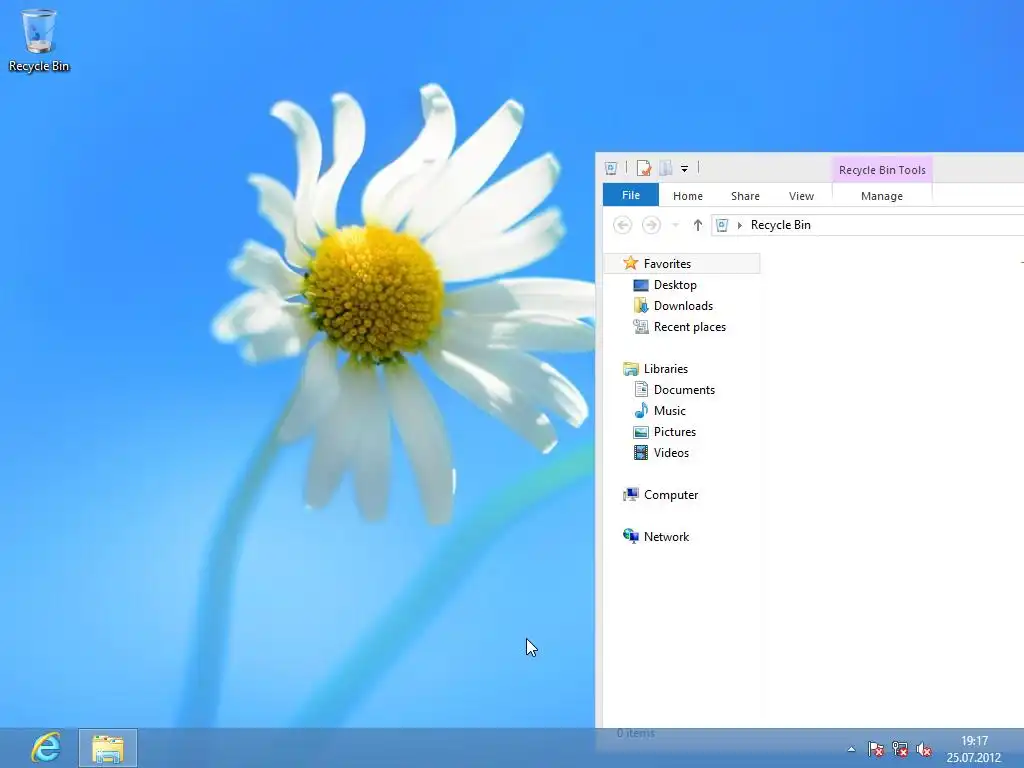Expand the address bar breadcrumb chevron
This screenshot has height=768, width=1024.
pyautogui.click(x=740, y=225)
